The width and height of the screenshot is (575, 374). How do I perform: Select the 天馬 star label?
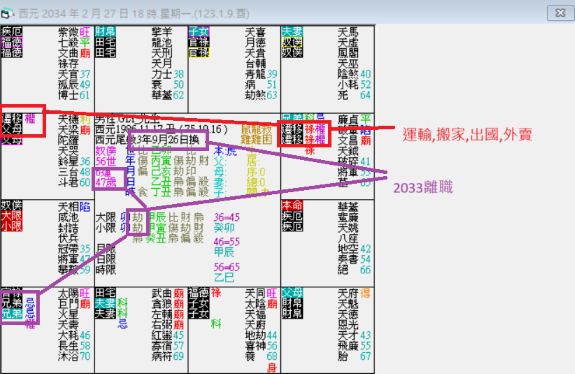pyautogui.click(x=348, y=32)
